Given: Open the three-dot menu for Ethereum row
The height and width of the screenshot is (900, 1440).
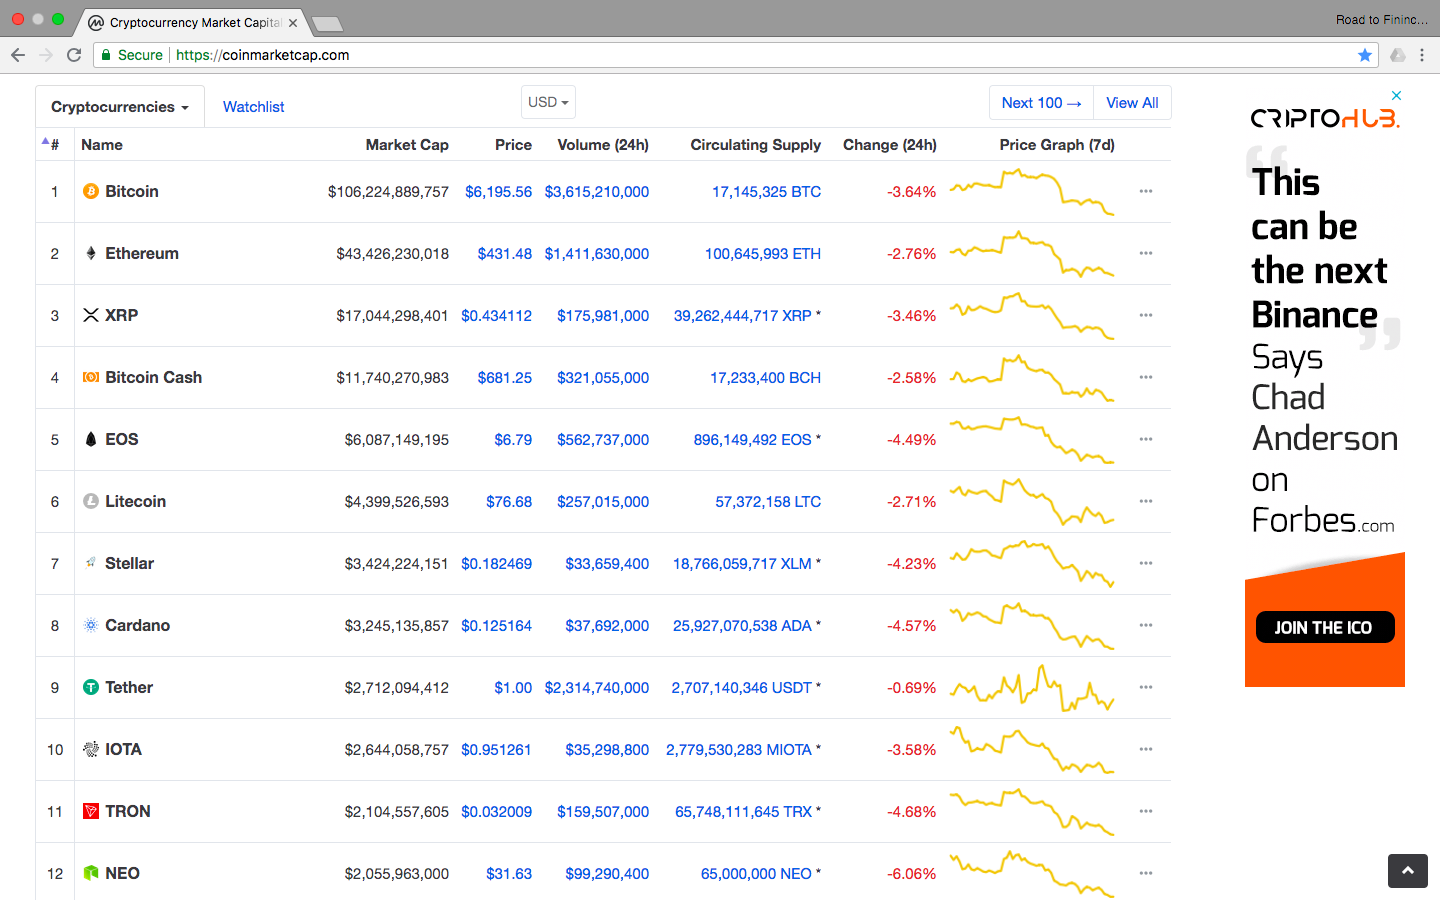Looking at the screenshot, I should point(1146,253).
